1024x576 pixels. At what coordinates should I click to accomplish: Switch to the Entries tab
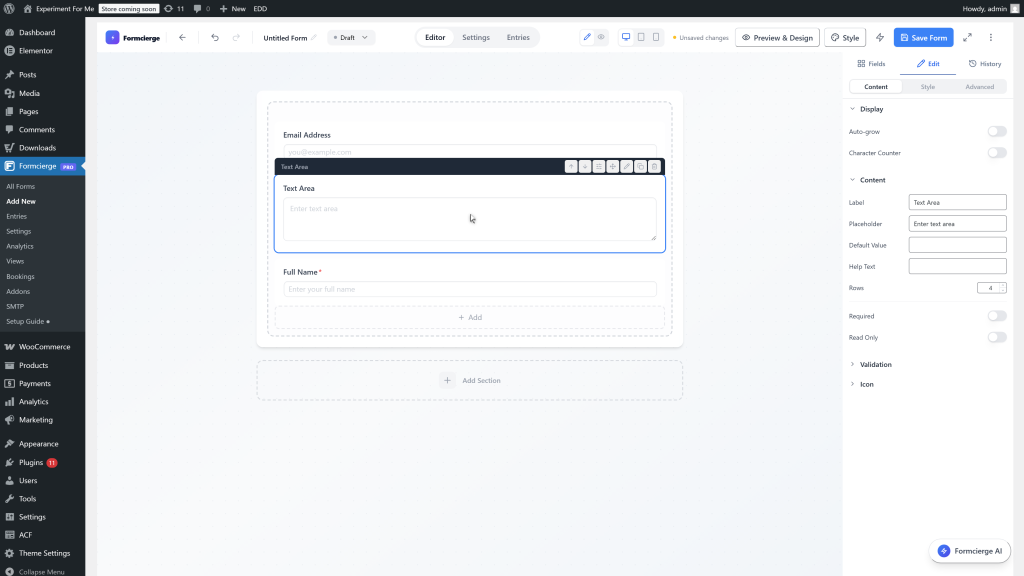[518, 36]
